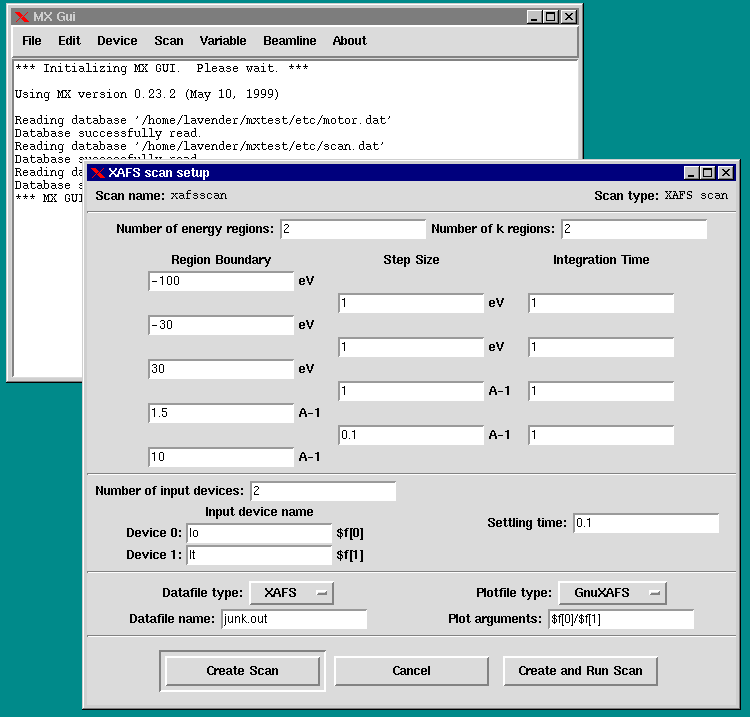Click the Number of energy regions field

click(x=353, y=229)
